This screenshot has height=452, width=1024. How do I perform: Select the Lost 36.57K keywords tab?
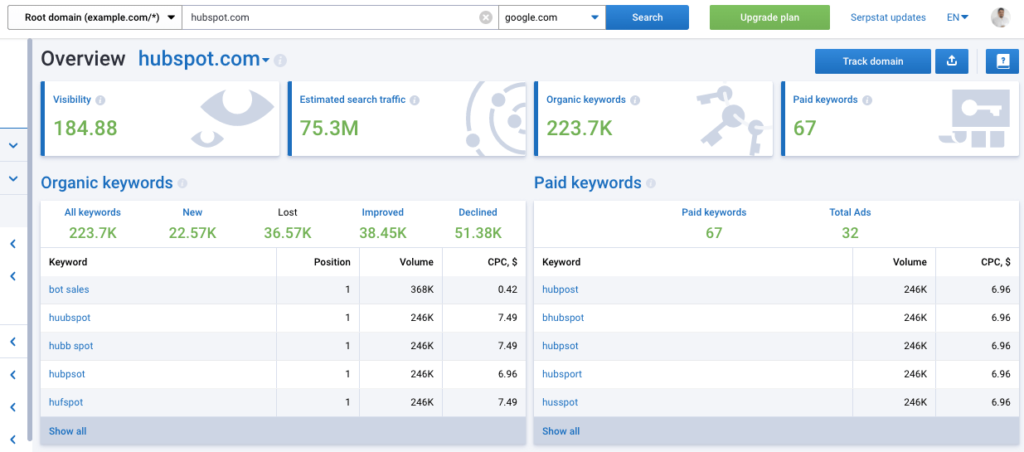click(x=287, y=223)
